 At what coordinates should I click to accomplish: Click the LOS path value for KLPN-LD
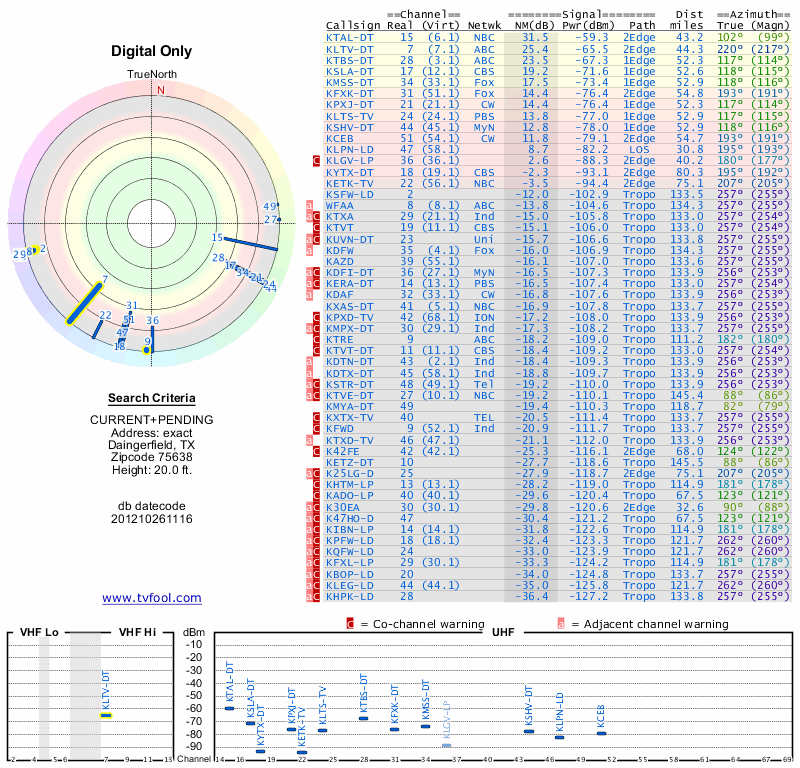639,150
